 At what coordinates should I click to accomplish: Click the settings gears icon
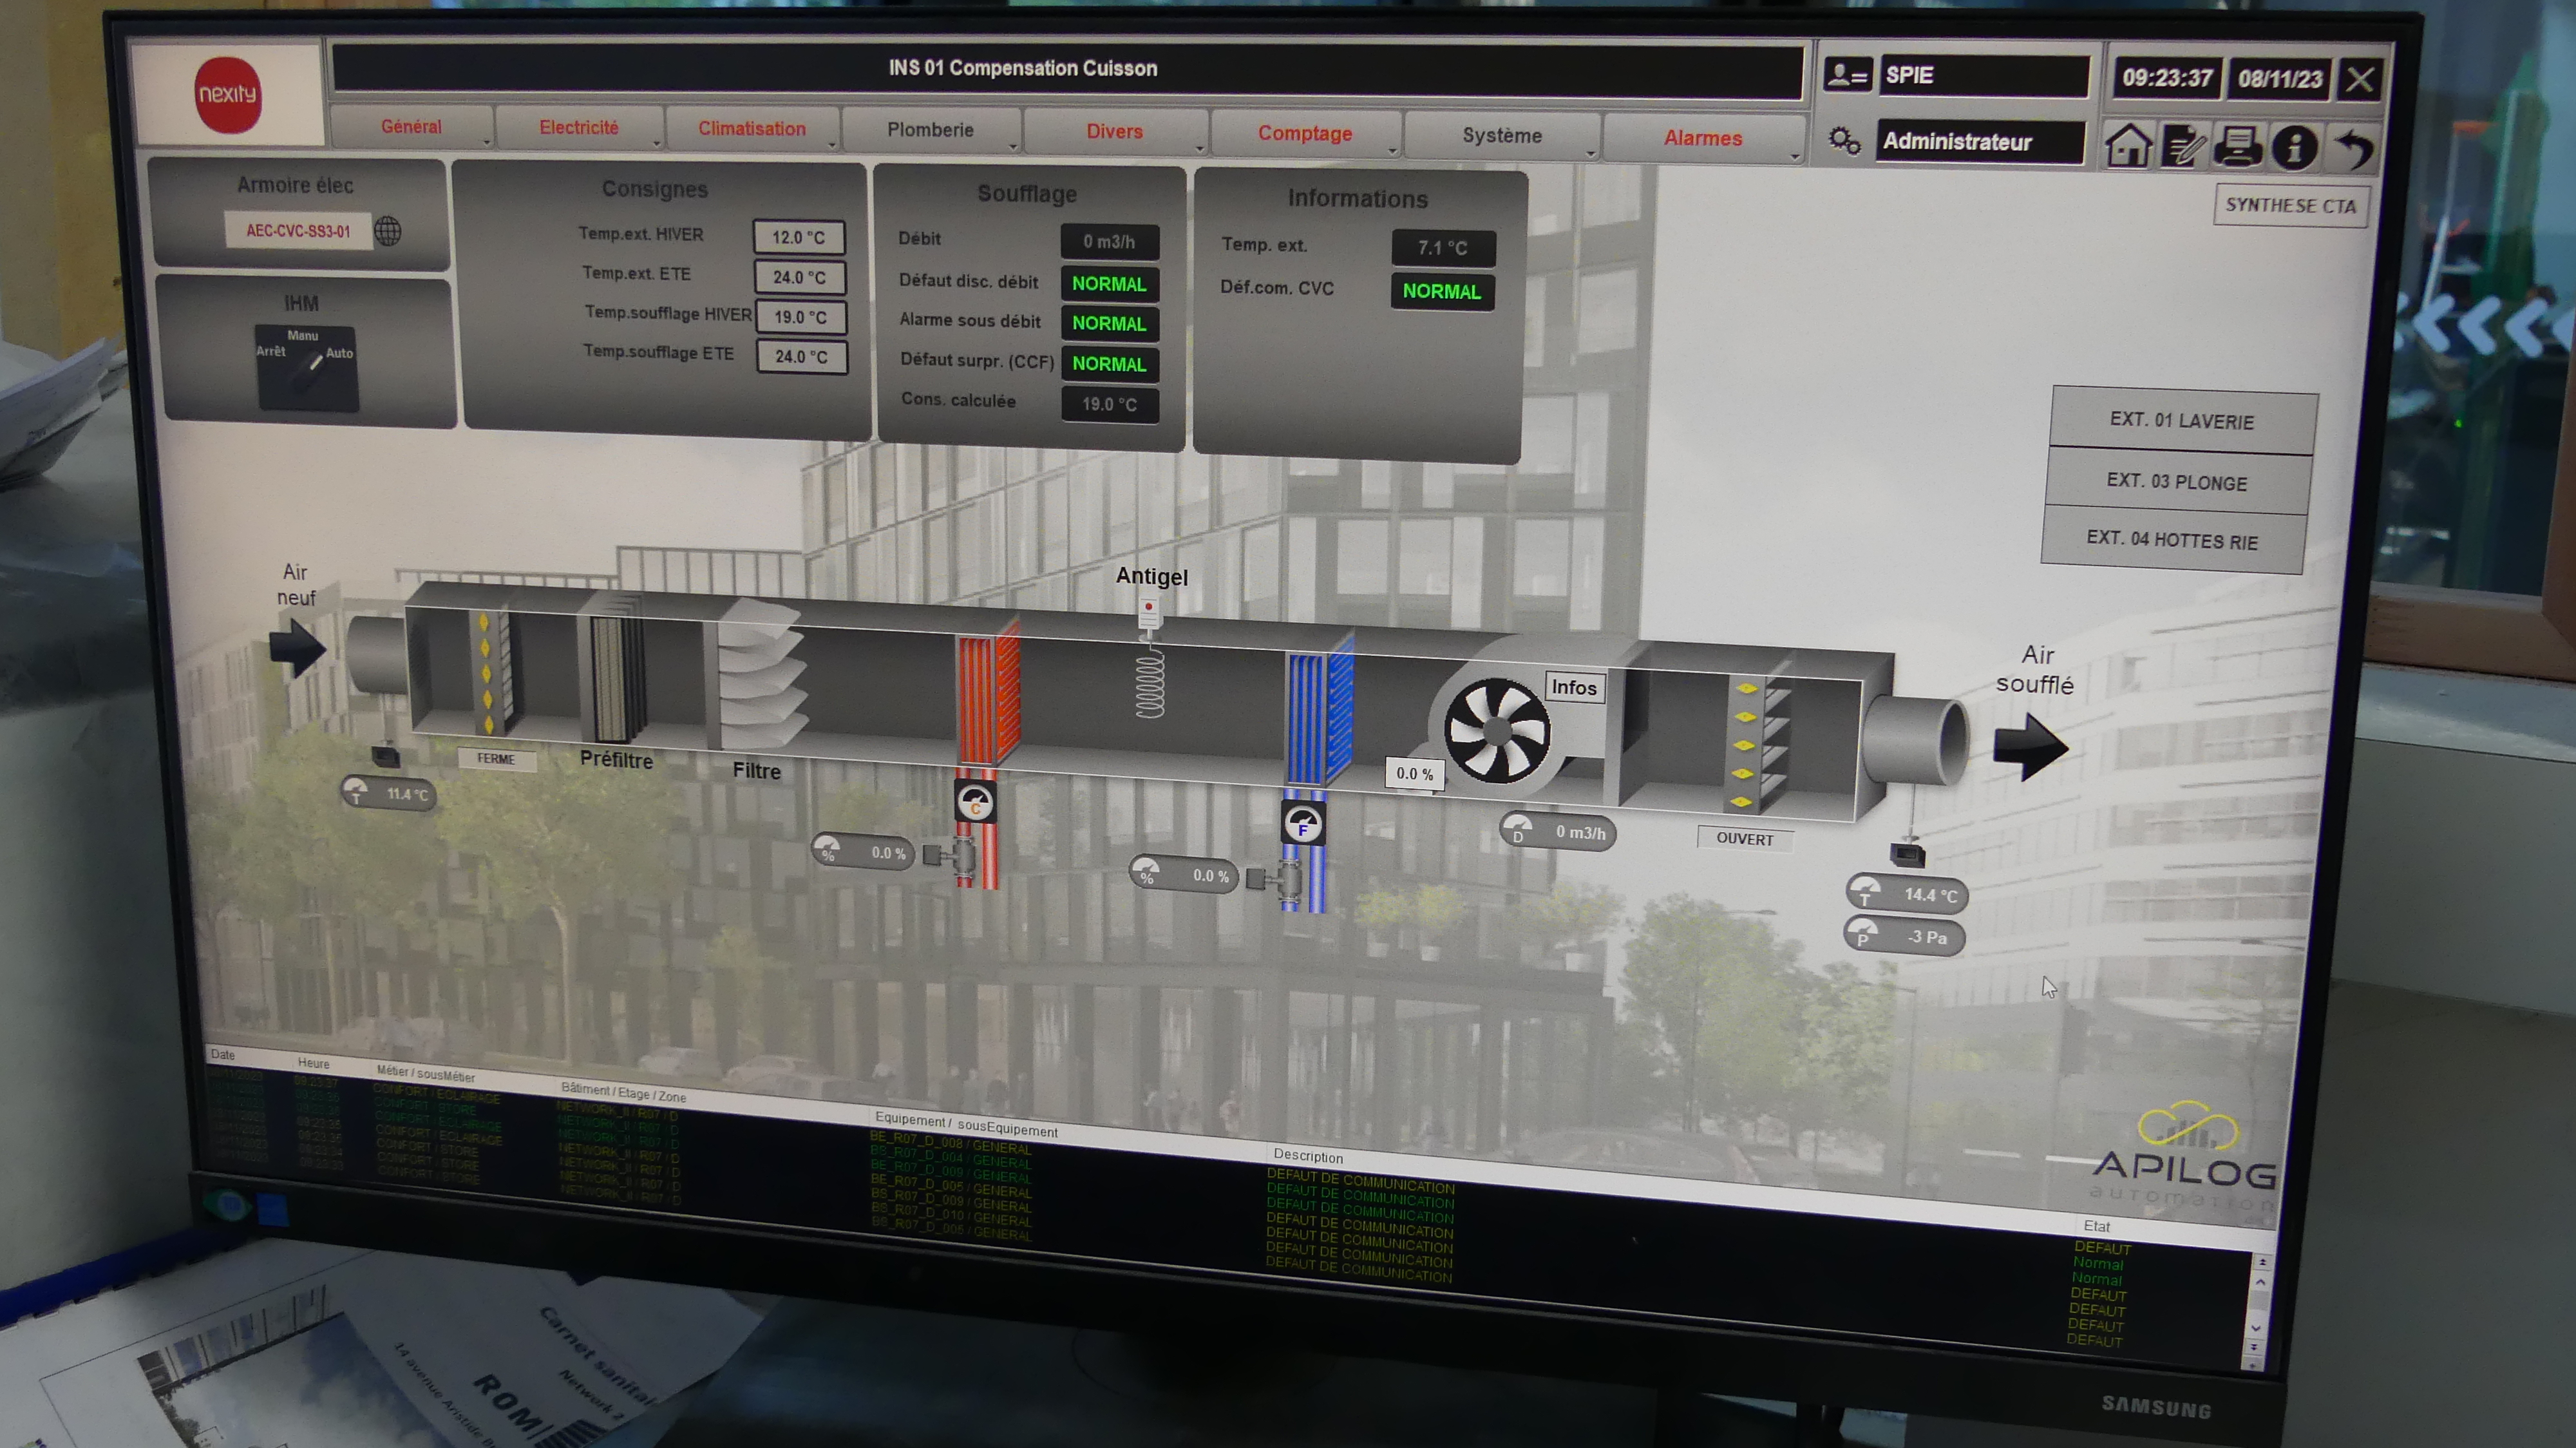click(1844, 140)
